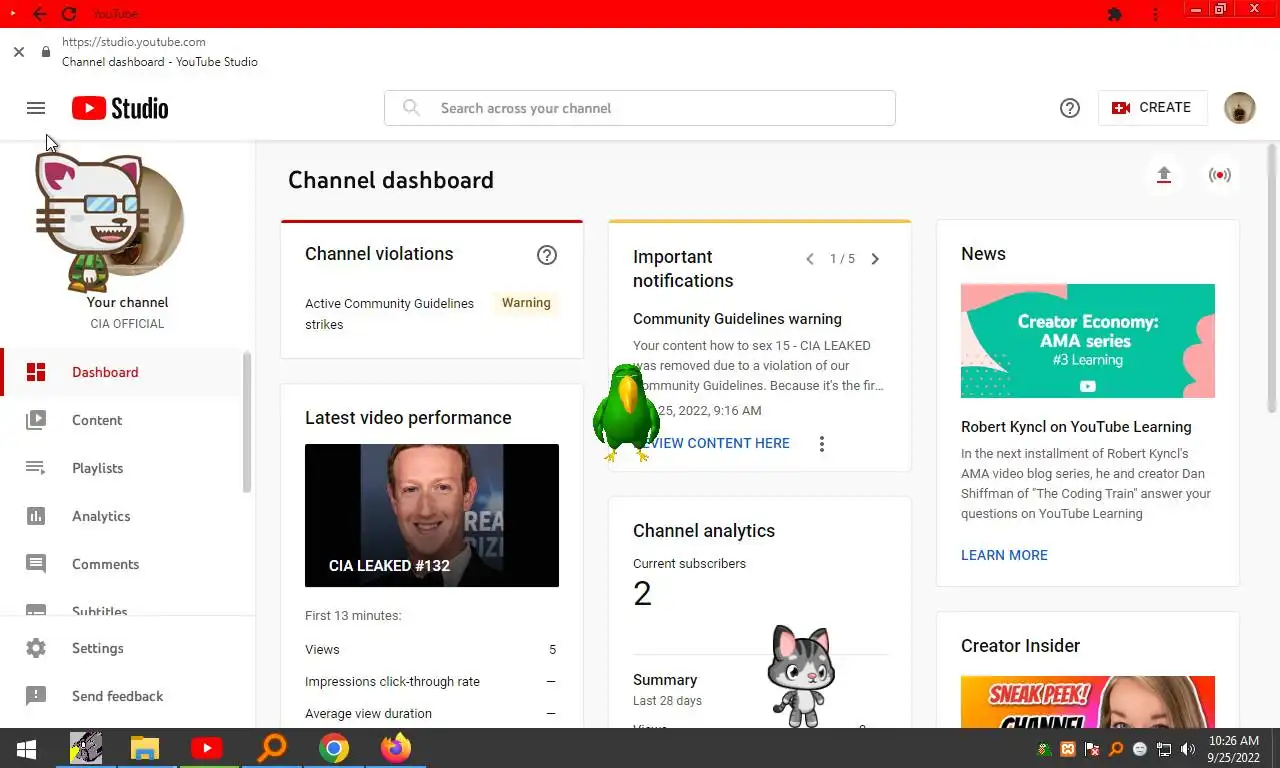Click the Analytics bar chart icon

pos(36,516)
